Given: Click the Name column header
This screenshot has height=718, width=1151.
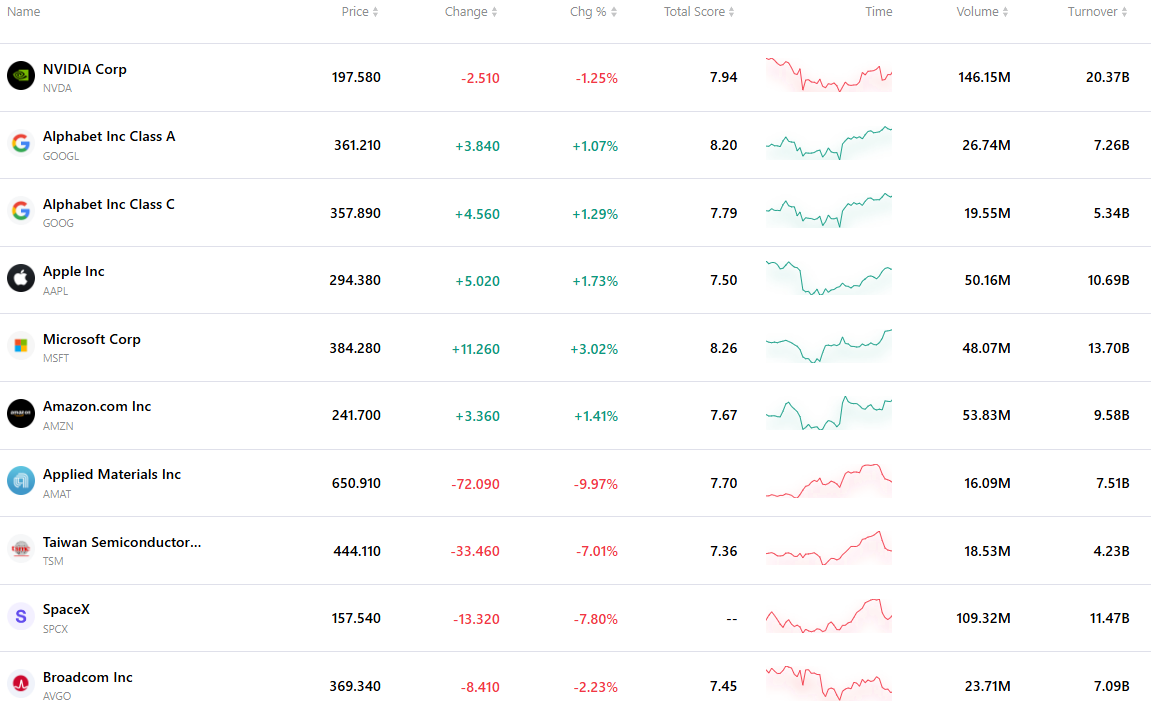Looking at the screenshot, I should coord(23,12).
